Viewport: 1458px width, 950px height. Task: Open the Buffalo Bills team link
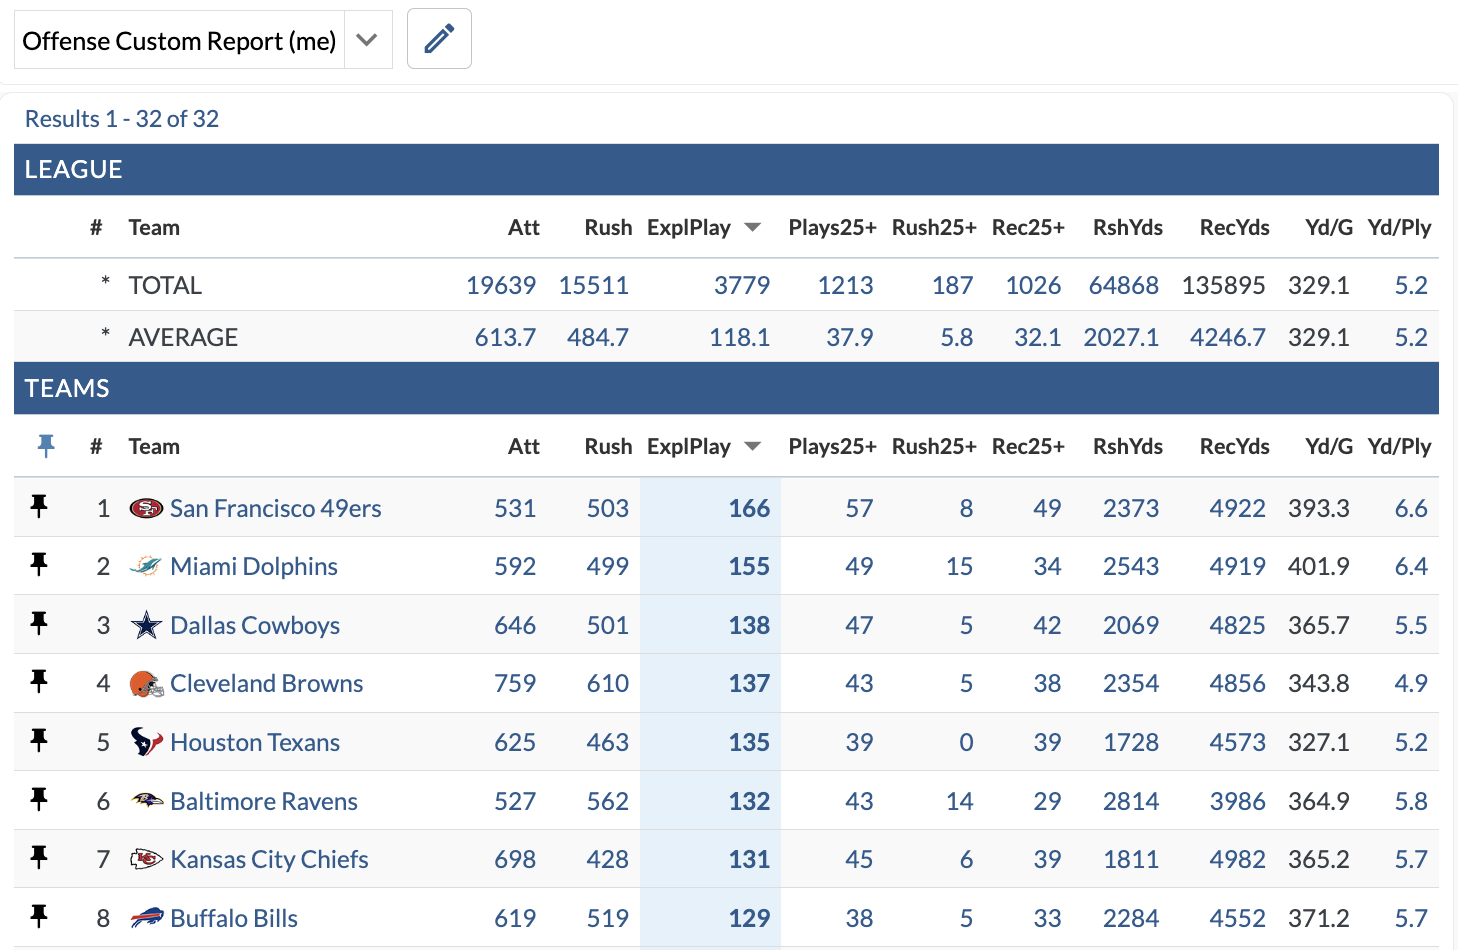234,918
